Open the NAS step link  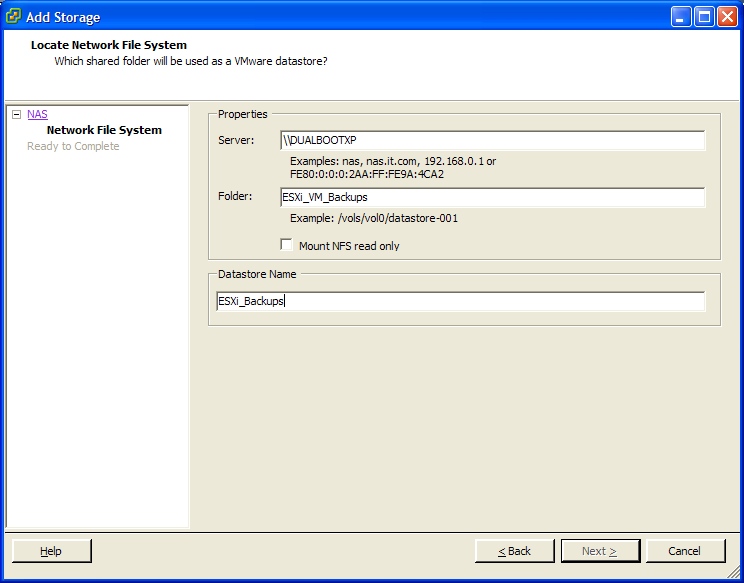point(37,114)
